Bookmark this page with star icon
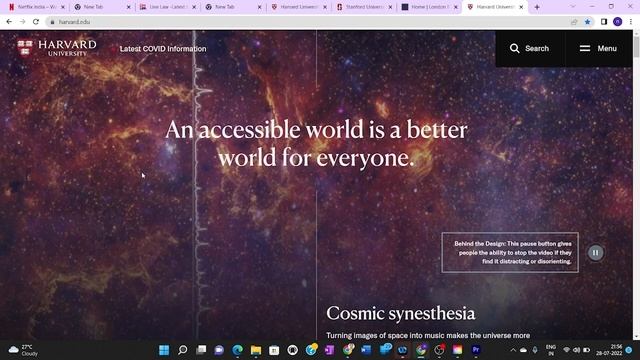 coord(587,22)
